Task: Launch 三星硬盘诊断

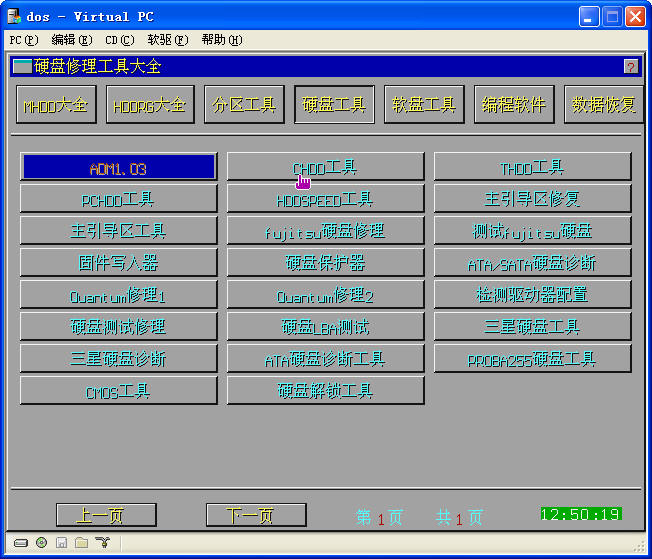Action: pyautogui.click(x=119, y=359)
